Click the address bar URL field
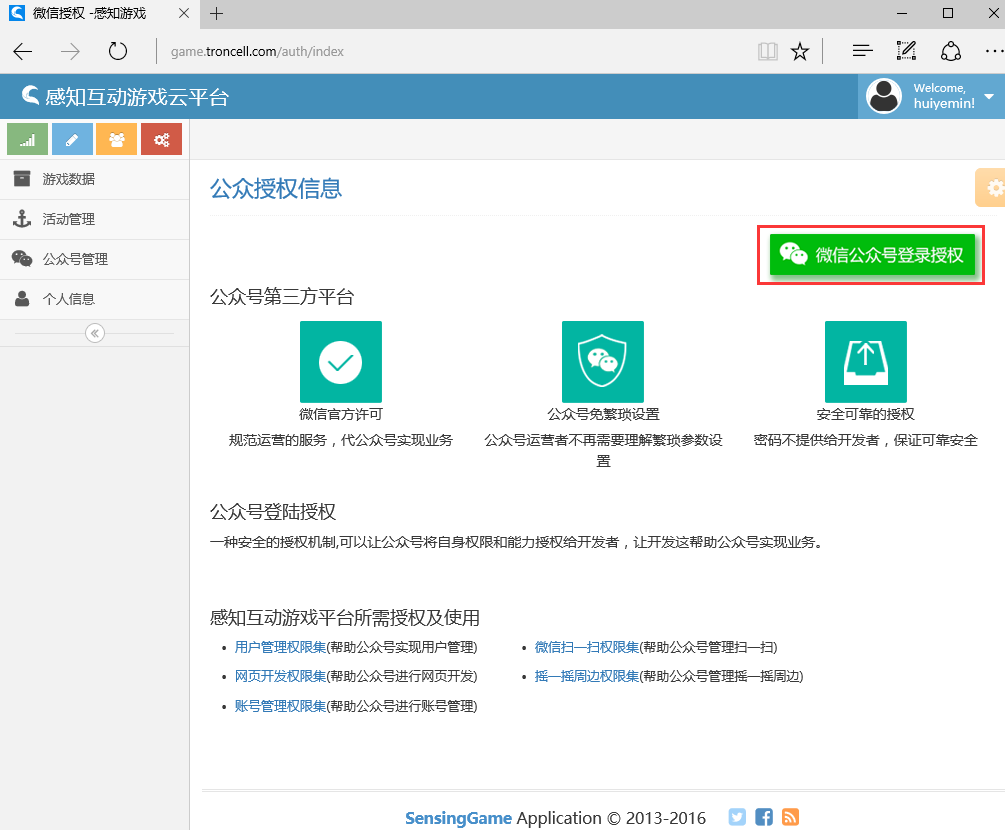This screenshot has width=1005, height=830. point(449,51)
